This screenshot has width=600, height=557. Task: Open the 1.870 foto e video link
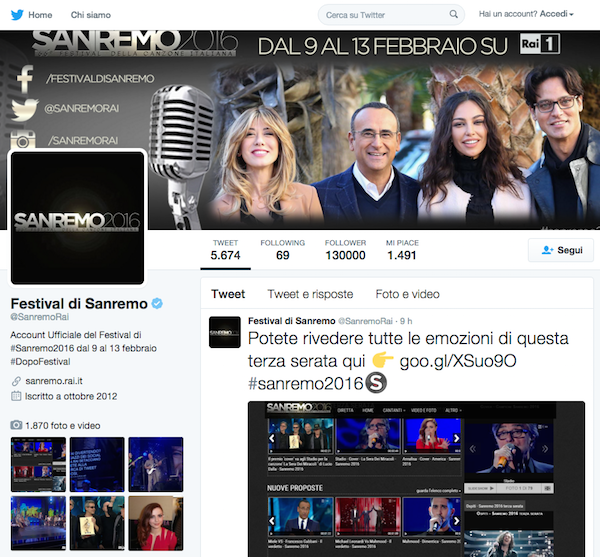(x=63, y=425)
